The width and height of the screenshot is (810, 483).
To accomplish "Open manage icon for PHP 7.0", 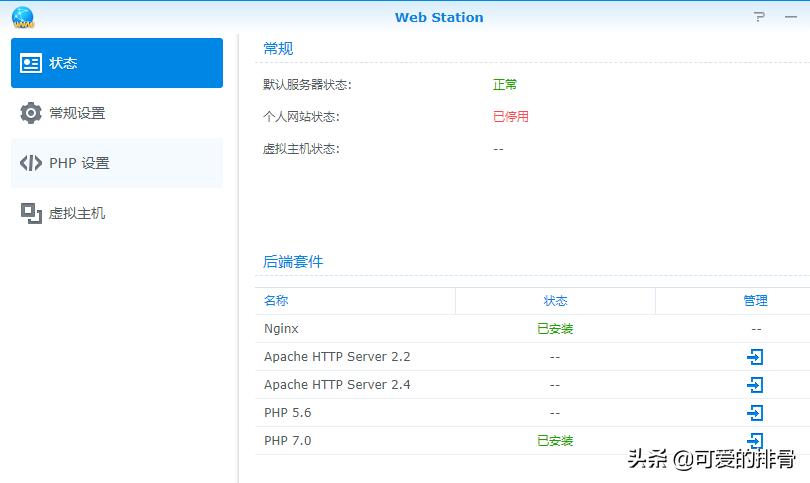I will (755, 440).
